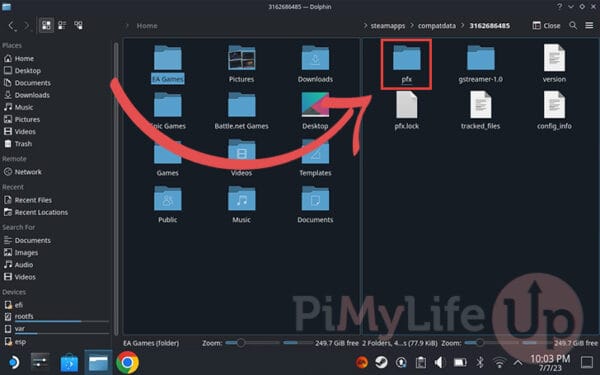Click Home in the left pane breadcrumb

pos(147,26)
